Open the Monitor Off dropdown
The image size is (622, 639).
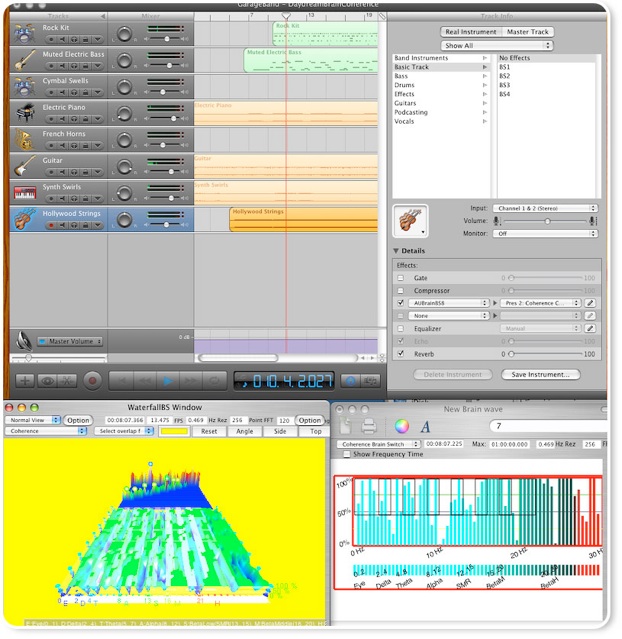tap(545, 234)
